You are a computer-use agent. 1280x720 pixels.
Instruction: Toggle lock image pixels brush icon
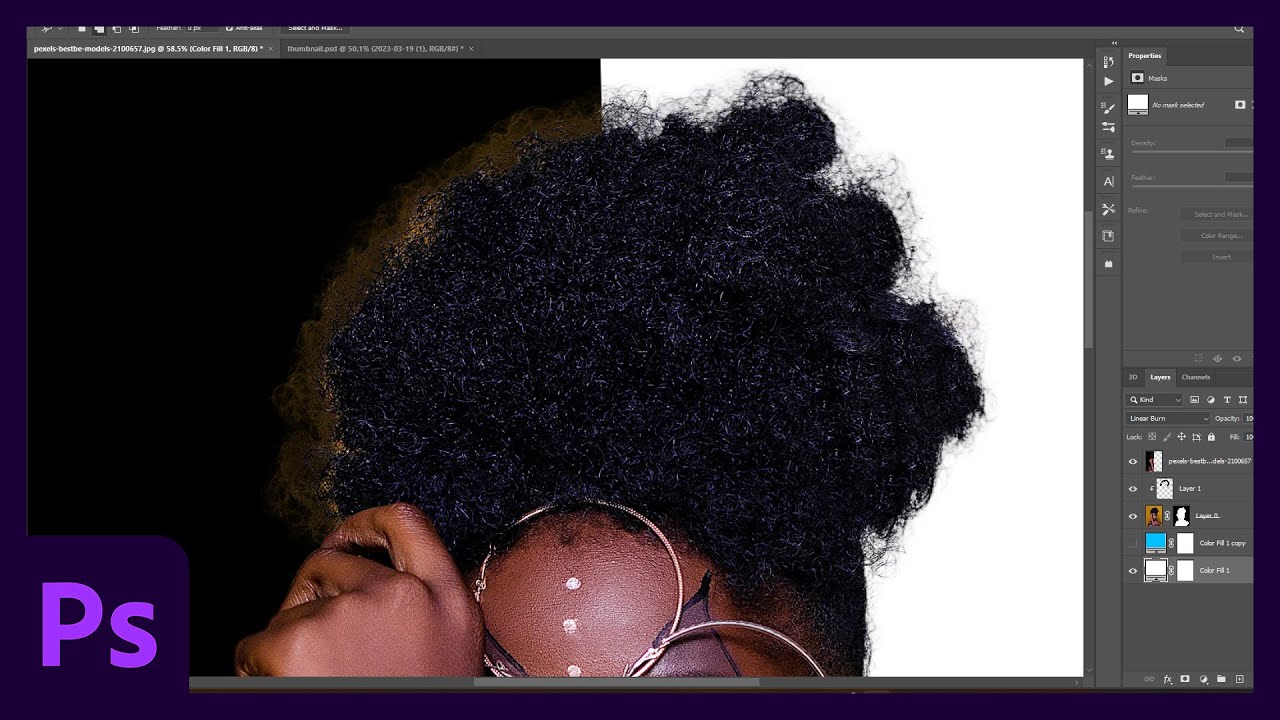(1166, 437)
